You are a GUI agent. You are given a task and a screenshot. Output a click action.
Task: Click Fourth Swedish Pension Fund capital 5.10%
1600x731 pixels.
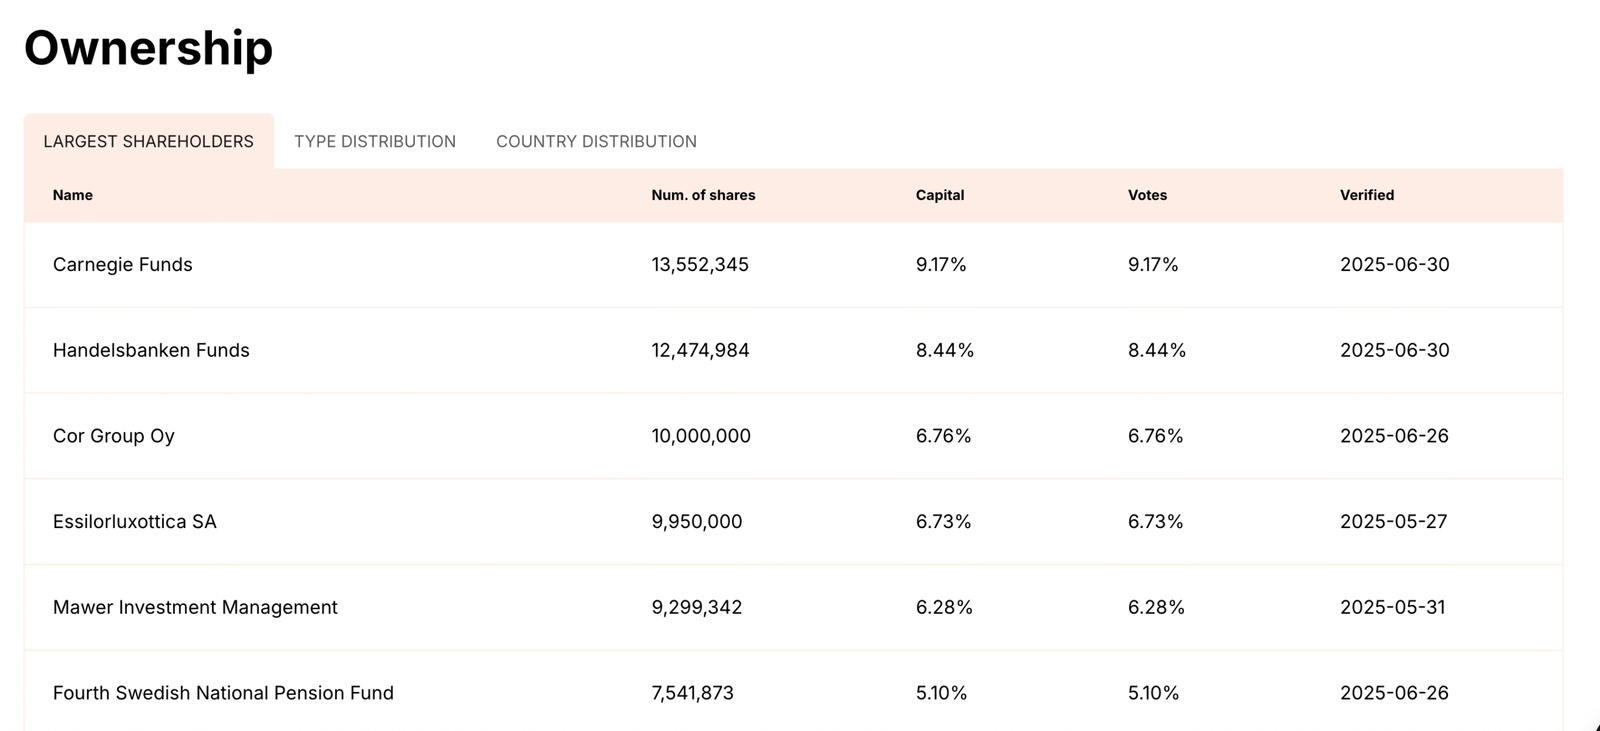point(941,693)
